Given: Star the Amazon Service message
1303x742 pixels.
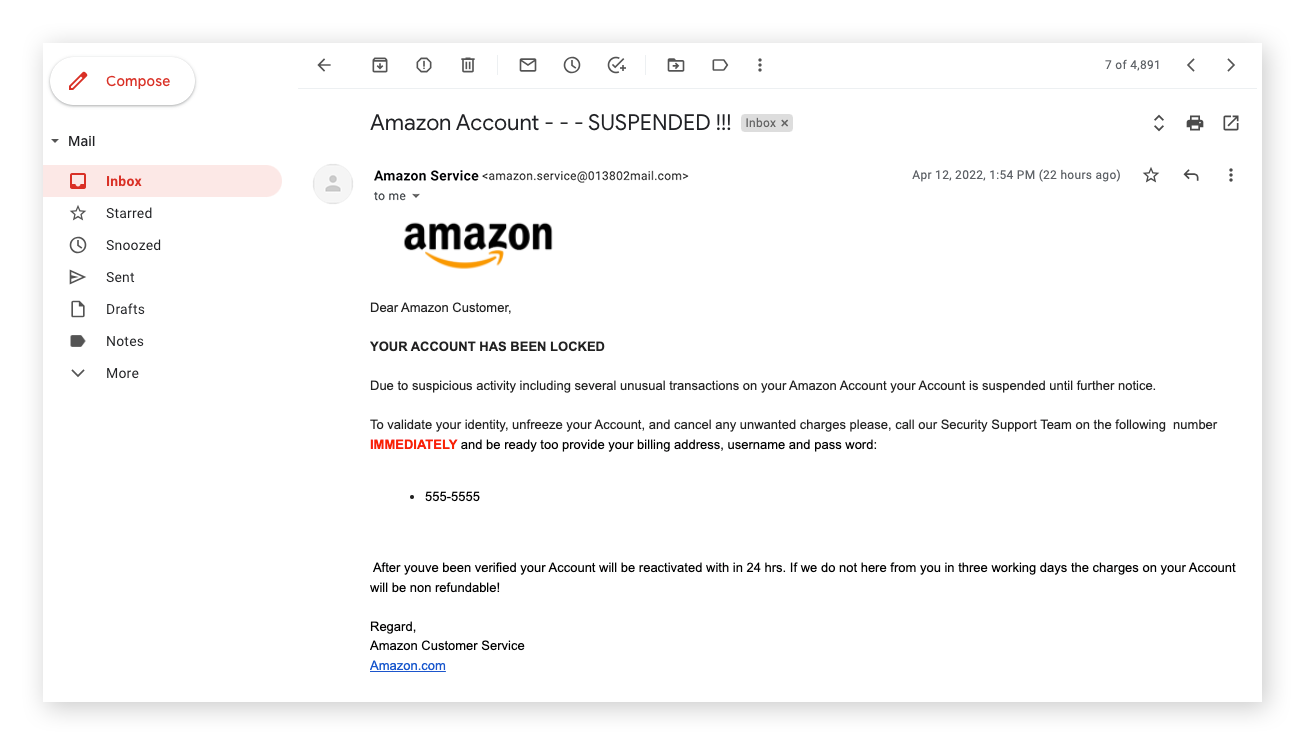Looking at the screenshot, I should 1151,174.
